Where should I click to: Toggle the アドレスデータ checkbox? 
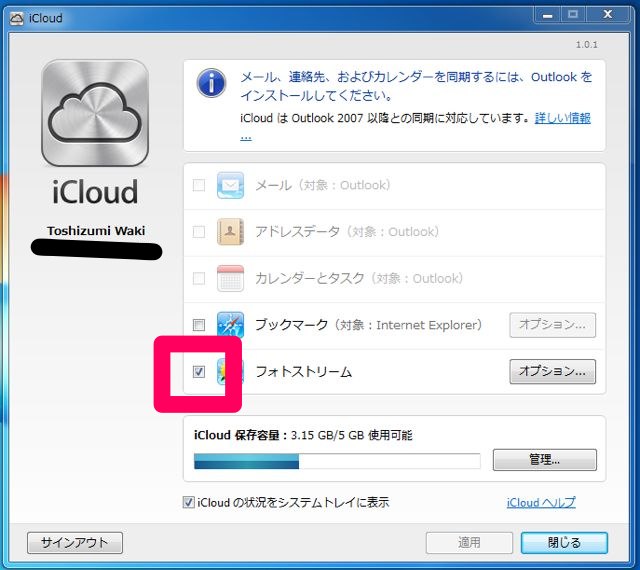coord(199,232)
